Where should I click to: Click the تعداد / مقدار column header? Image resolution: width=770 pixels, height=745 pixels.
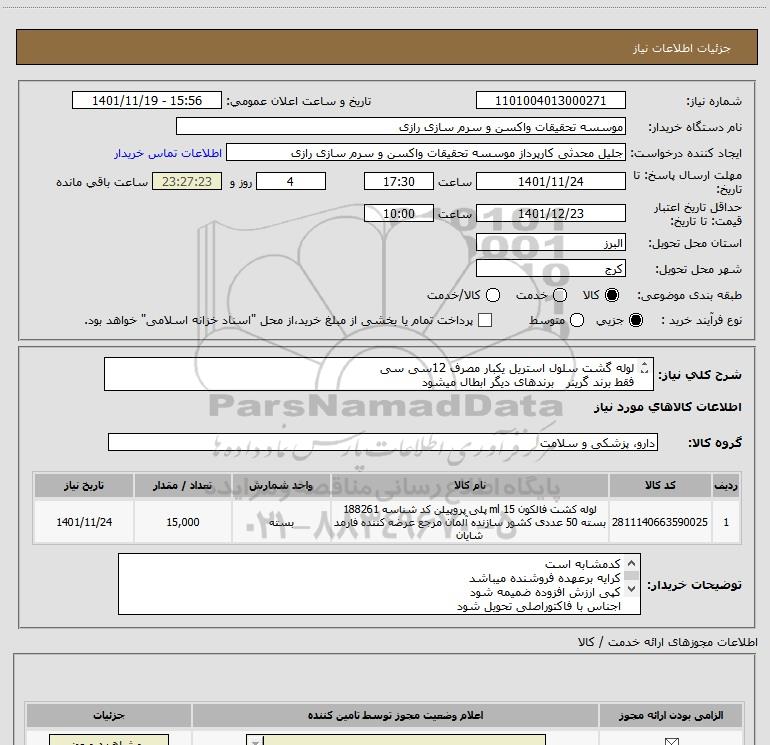[x=183, y=485]
